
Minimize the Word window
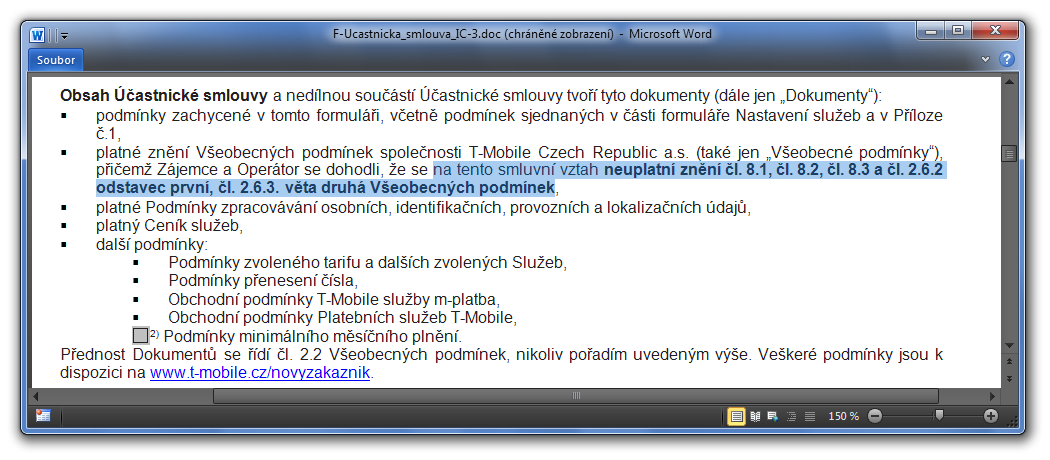pos(931,30)
